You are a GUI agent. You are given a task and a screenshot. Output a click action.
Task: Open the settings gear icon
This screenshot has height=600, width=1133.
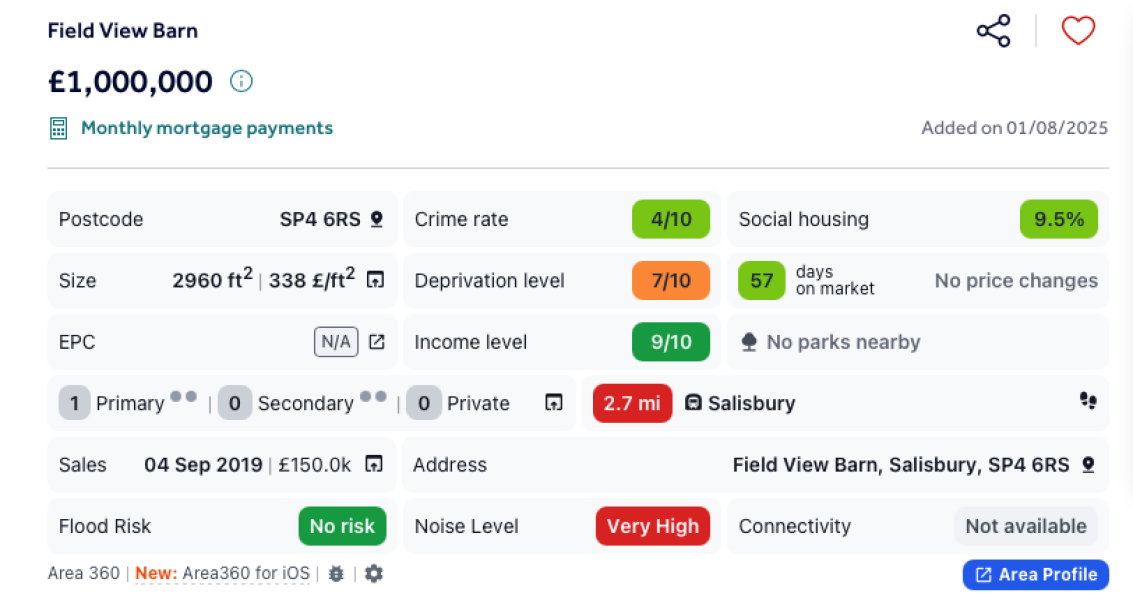click(374, 574)
